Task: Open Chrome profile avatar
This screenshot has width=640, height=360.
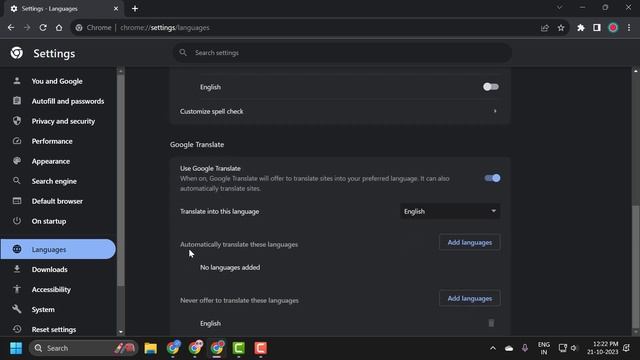Action: (x=613, y=28)
